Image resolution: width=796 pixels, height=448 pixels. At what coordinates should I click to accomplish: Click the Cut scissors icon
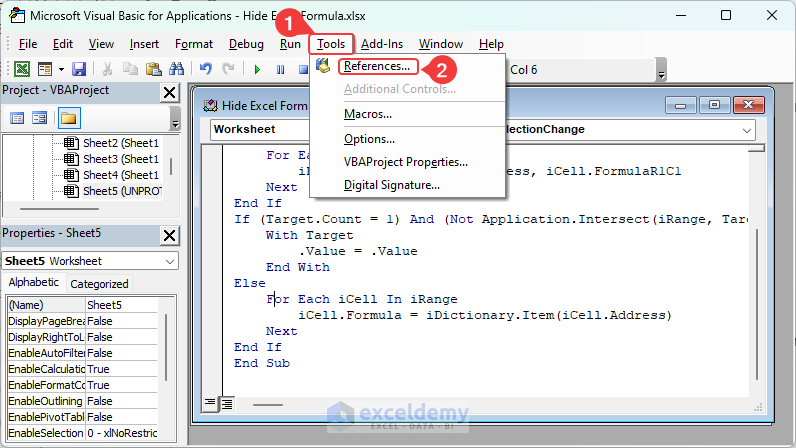107,69
